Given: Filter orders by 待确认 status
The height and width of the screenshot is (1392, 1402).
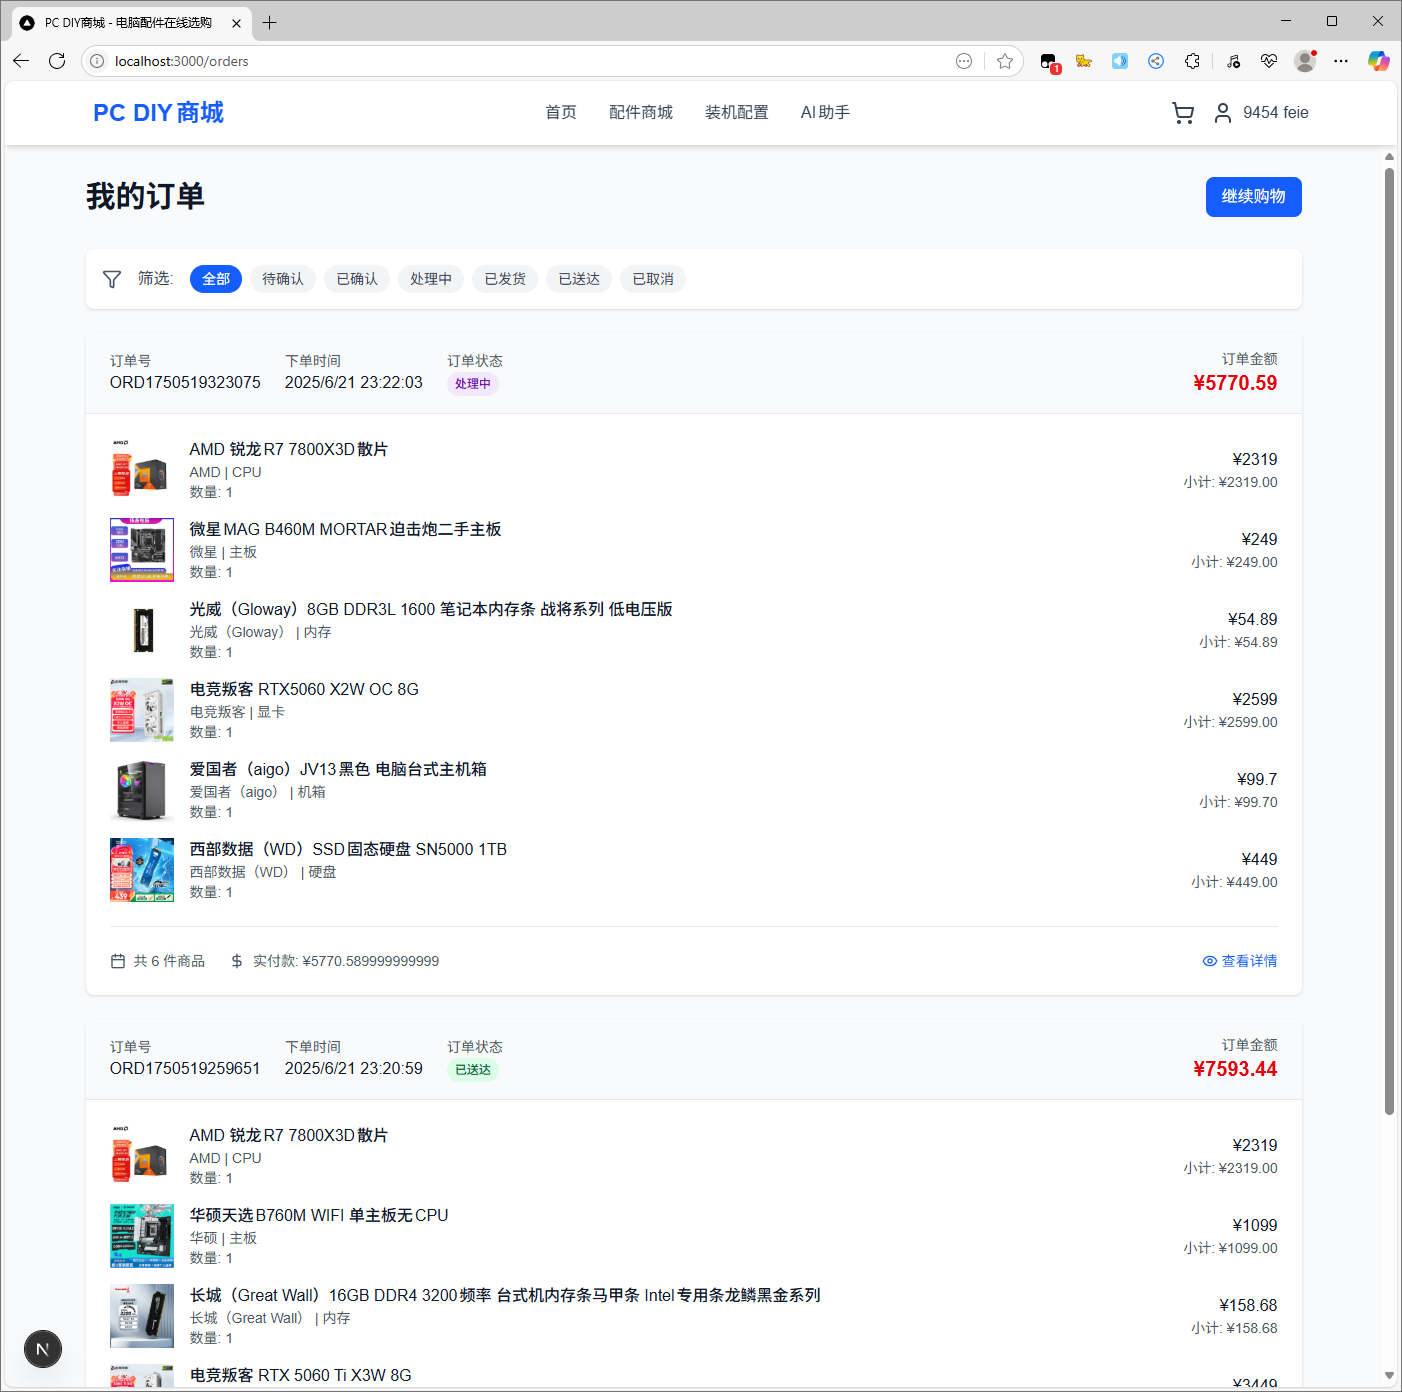Looking at the screenshot, I should [x=283, y=279].
